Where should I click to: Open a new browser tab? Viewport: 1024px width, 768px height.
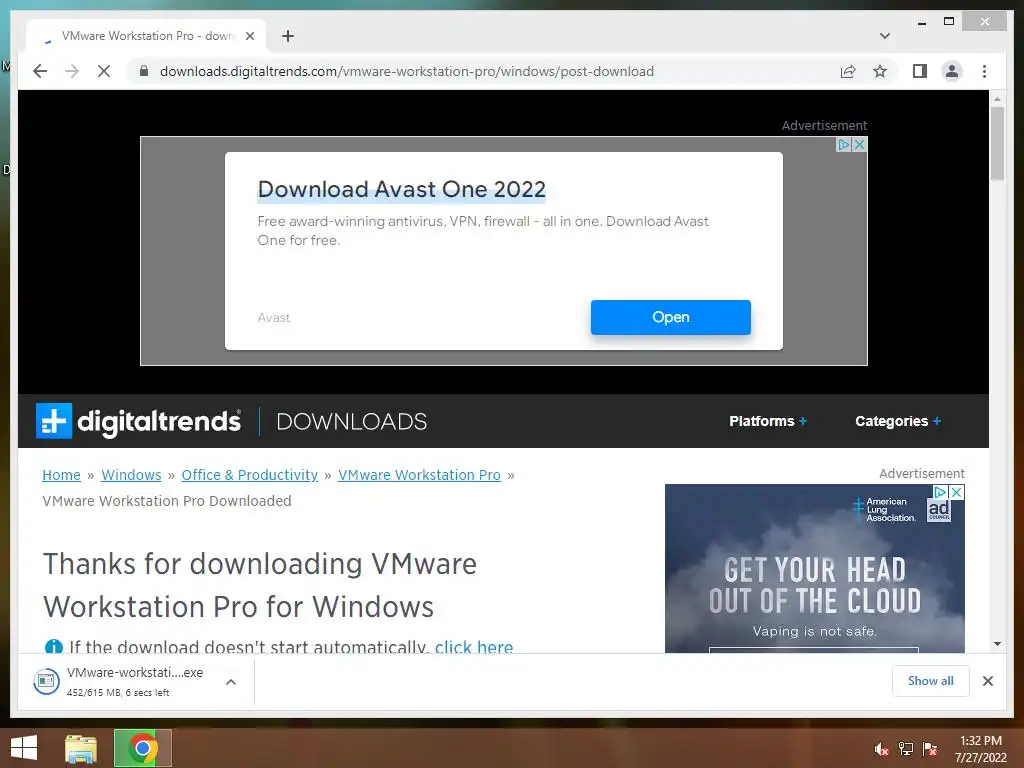tap(288, 36)
